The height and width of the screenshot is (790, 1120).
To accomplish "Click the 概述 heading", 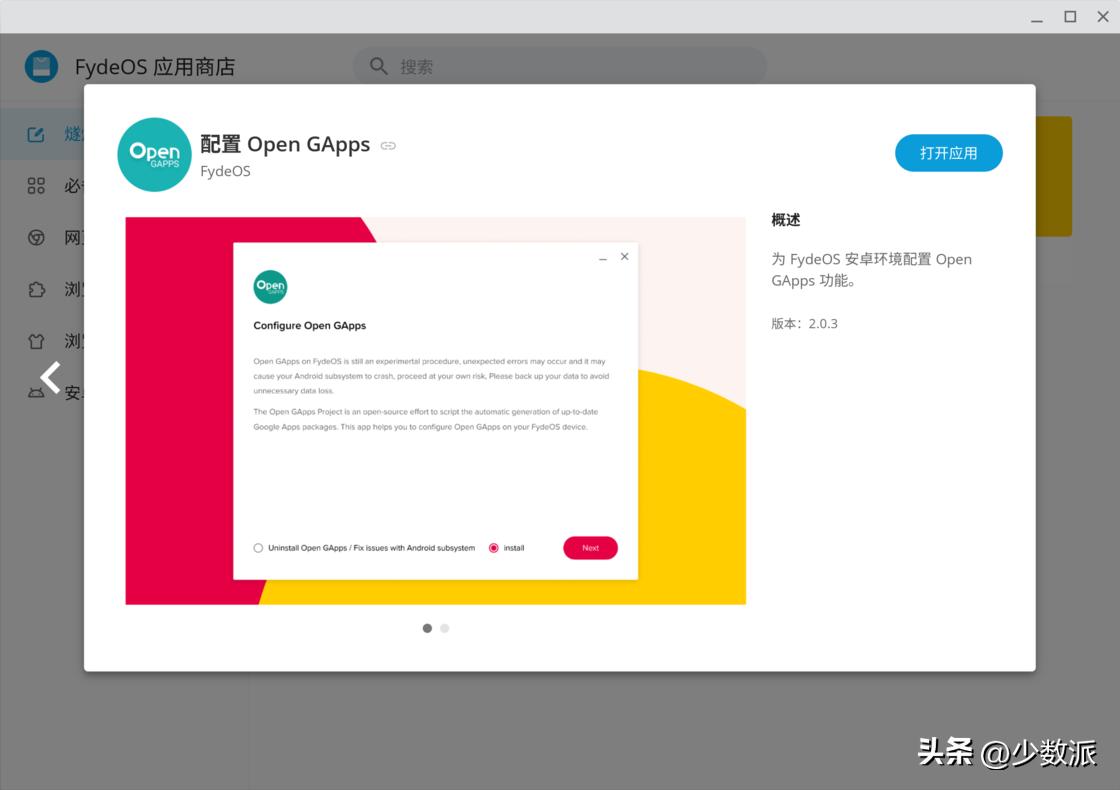I will 786,220.
